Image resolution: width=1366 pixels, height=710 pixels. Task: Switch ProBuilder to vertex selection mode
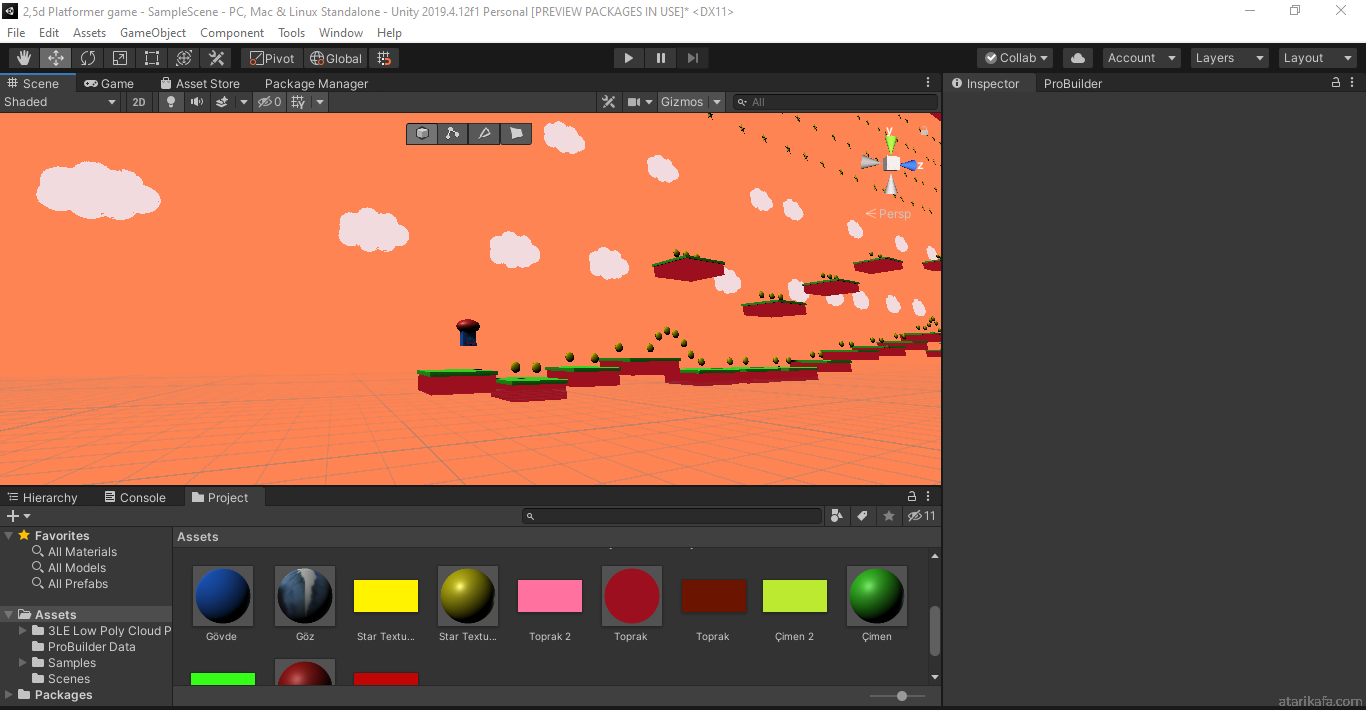[x=453, y=133]
